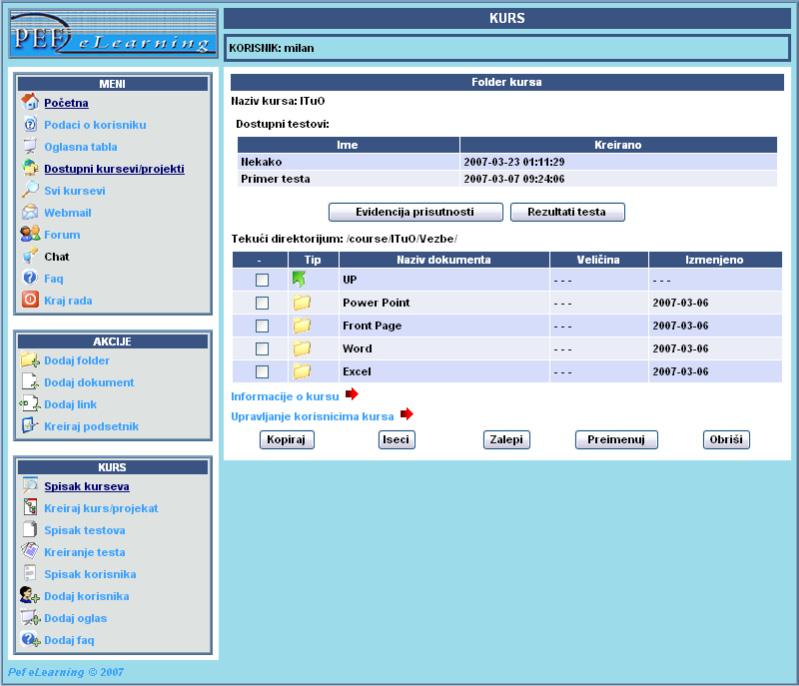The image size is (799, 686).
Task: Open the Word folder icon
Action: coord(302,348)
